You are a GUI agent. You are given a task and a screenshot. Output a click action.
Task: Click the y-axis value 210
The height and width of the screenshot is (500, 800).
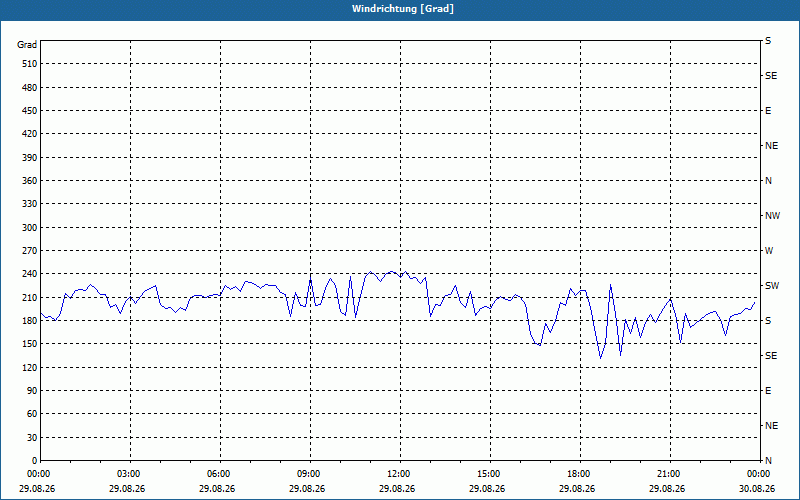30,297
